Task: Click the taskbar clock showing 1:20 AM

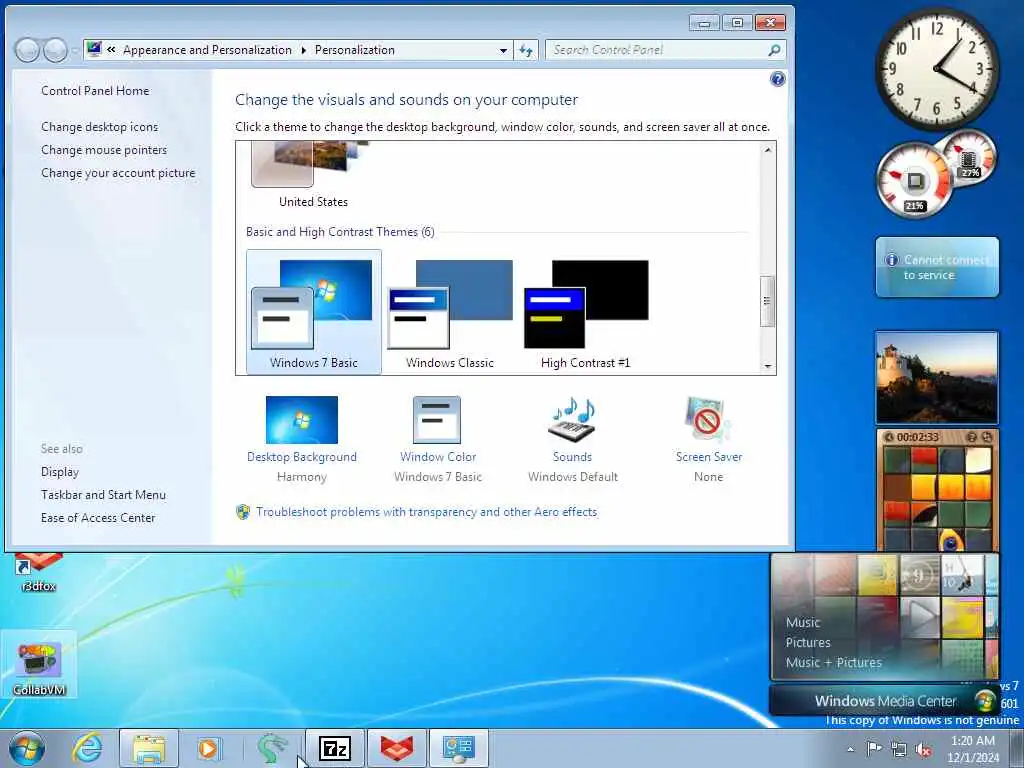Action: 973,748
